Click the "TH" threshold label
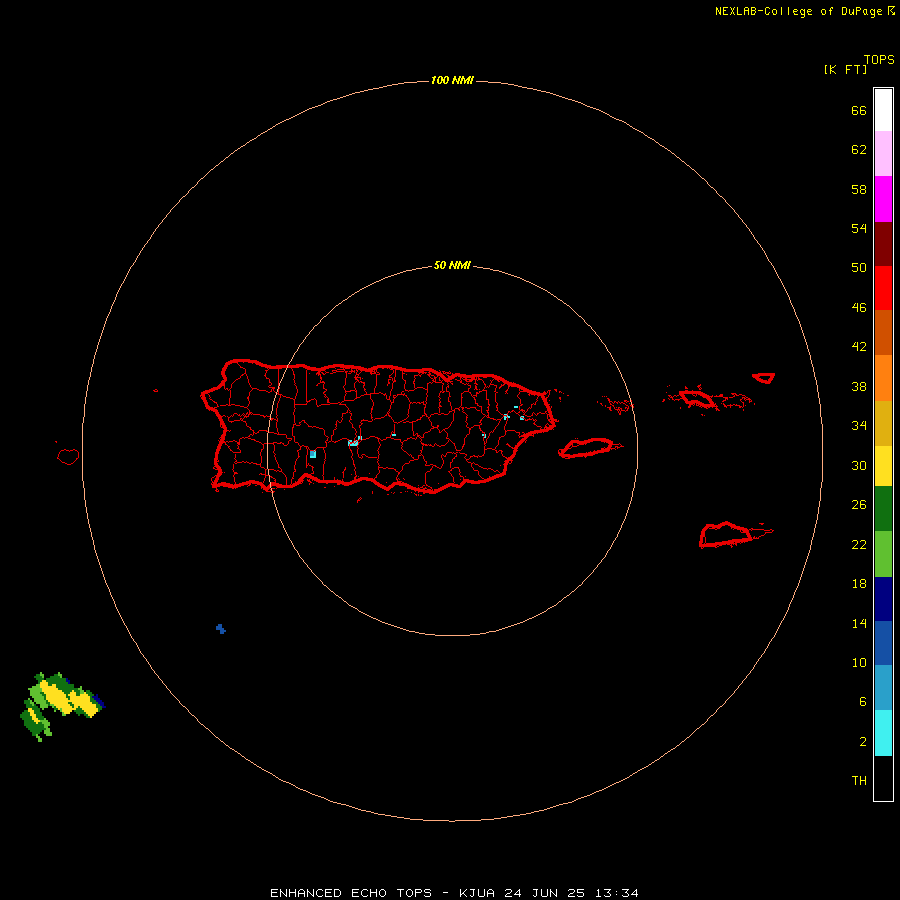The height and width of the screenshot is (900, 900). [859, 781]
